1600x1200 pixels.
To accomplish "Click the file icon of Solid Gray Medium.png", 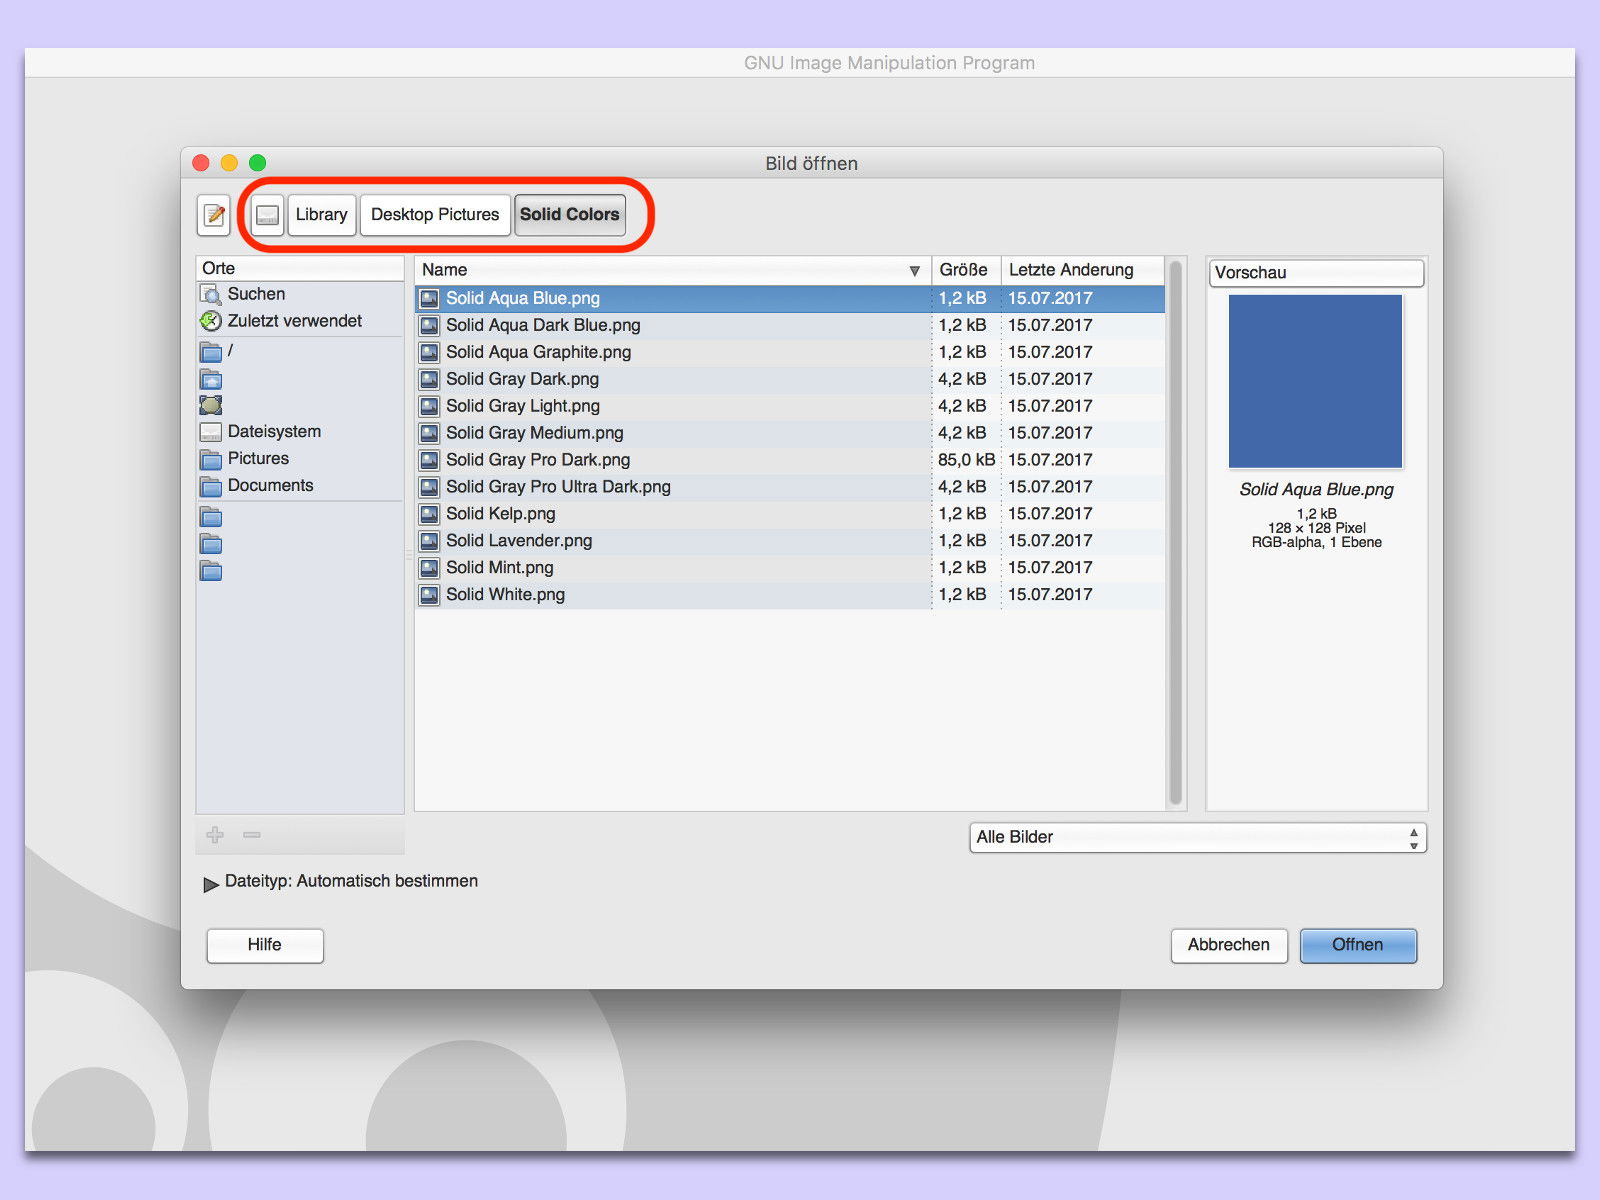I will [x=429, y=433].
